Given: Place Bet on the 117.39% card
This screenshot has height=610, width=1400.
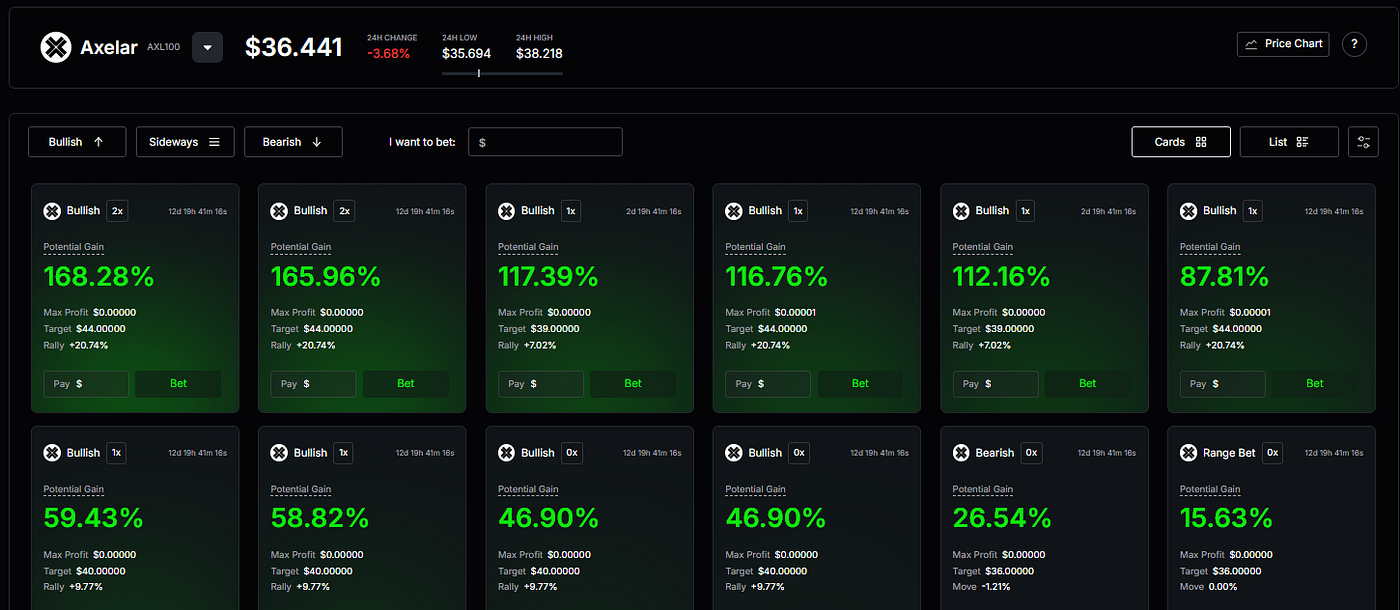Looking at the screenshot, I should 633,384.
